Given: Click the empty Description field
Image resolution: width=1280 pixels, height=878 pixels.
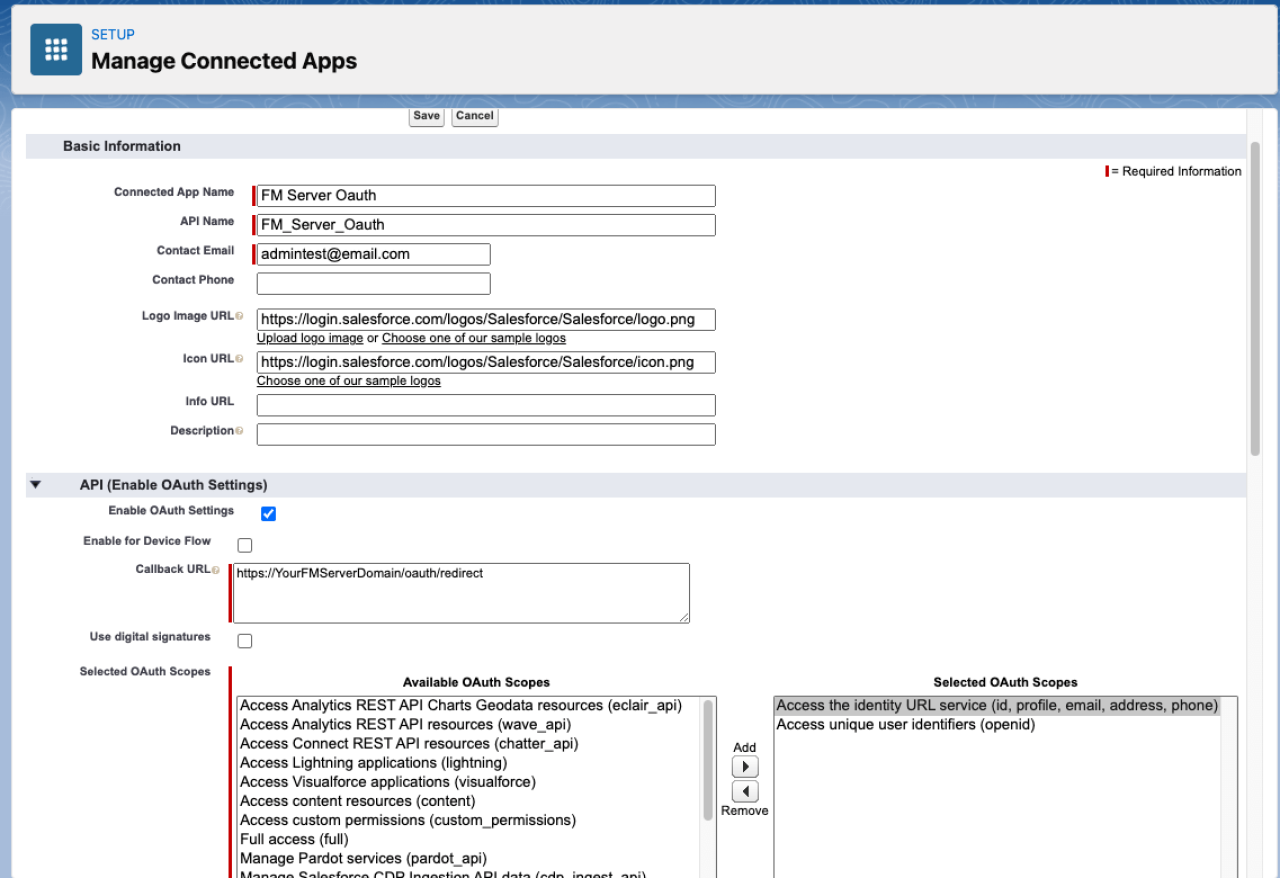Looking at the screenshot, I should tap(486, 434).
